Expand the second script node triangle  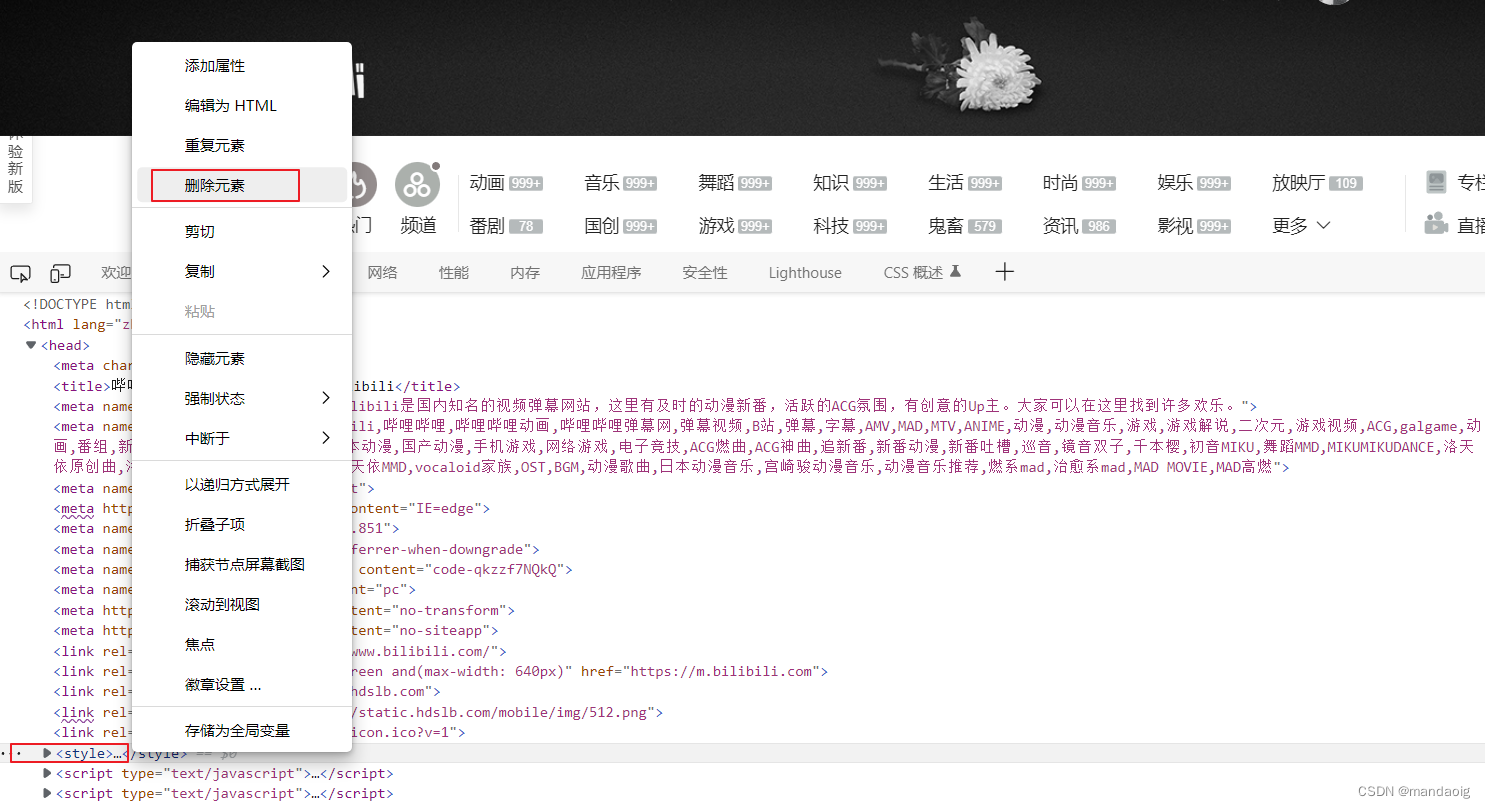click(47, 793)
